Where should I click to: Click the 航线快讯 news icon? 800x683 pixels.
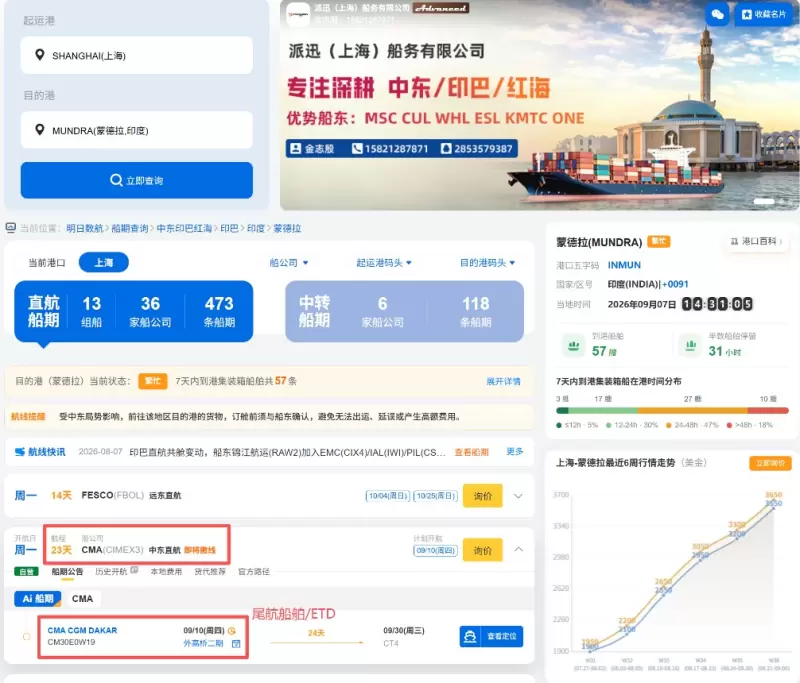click(20, 452)
